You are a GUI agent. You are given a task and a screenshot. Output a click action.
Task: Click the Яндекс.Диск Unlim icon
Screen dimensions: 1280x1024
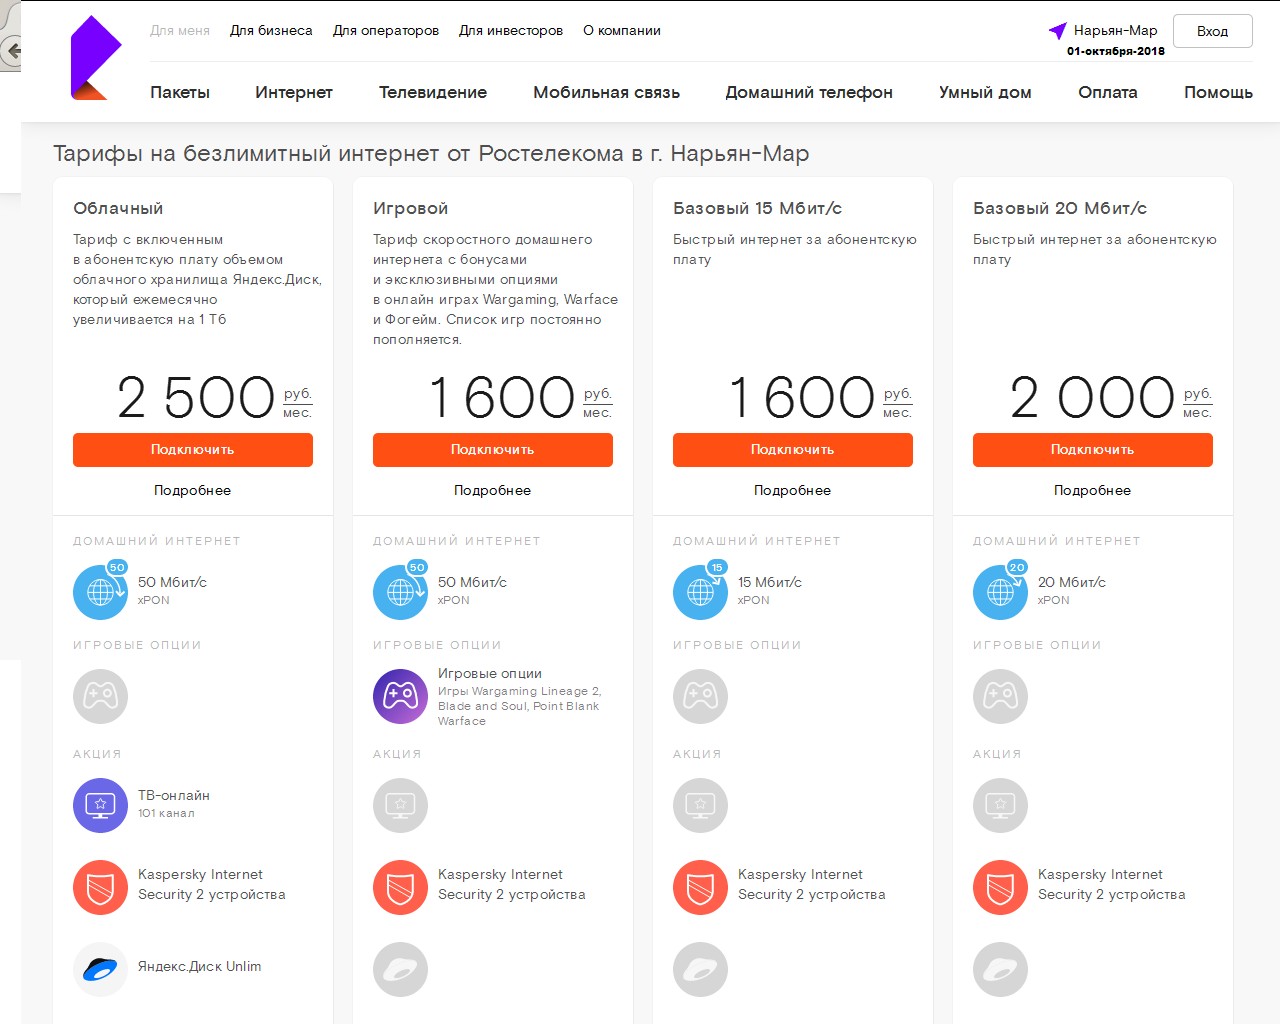pos(100,969)
